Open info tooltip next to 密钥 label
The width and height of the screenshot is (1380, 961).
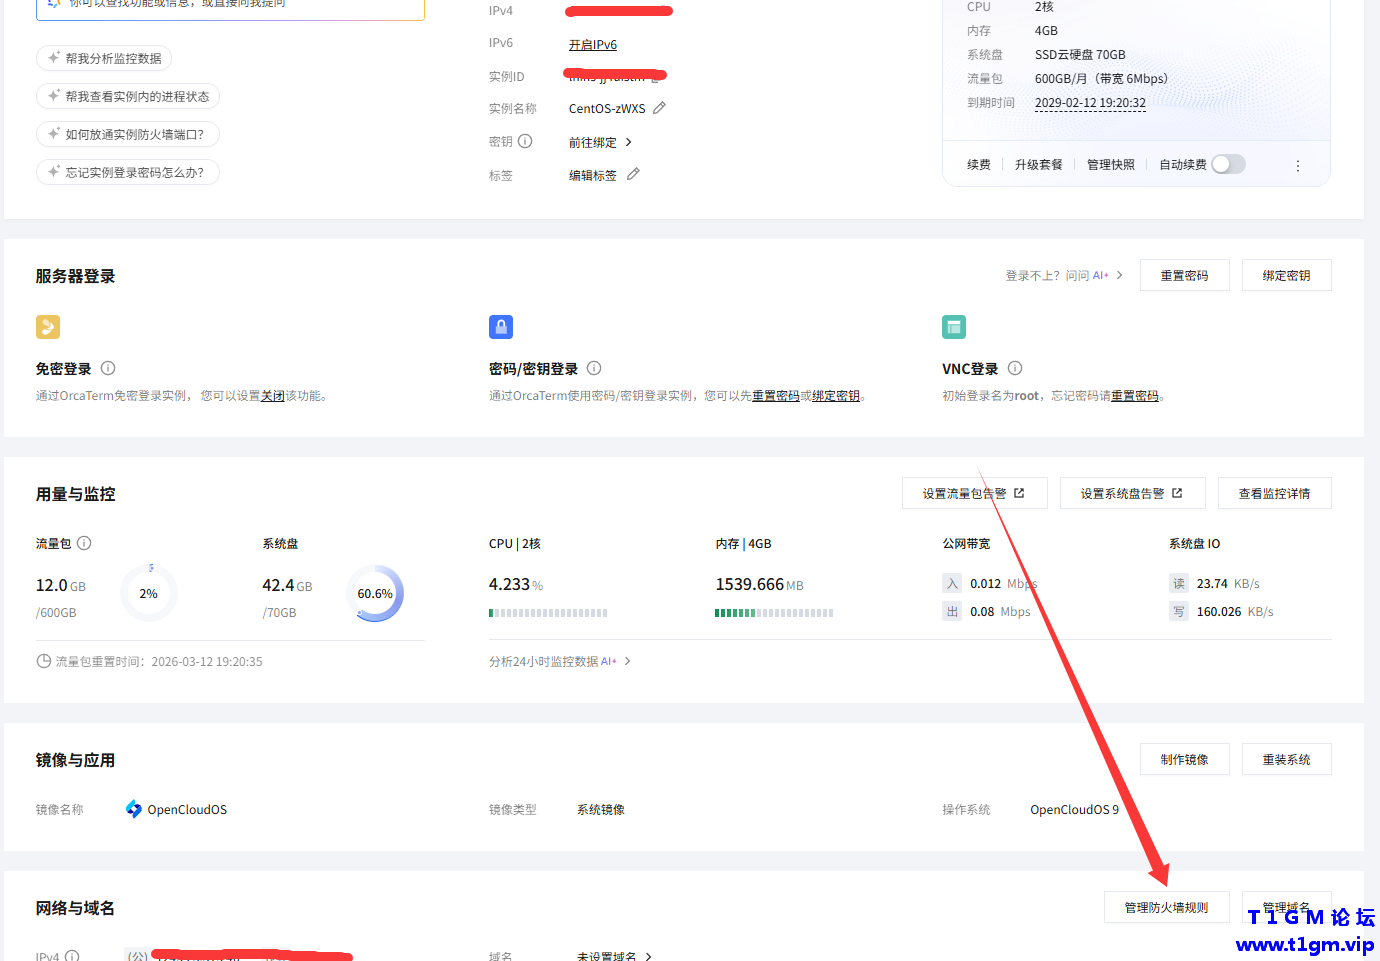pos(525,141)
